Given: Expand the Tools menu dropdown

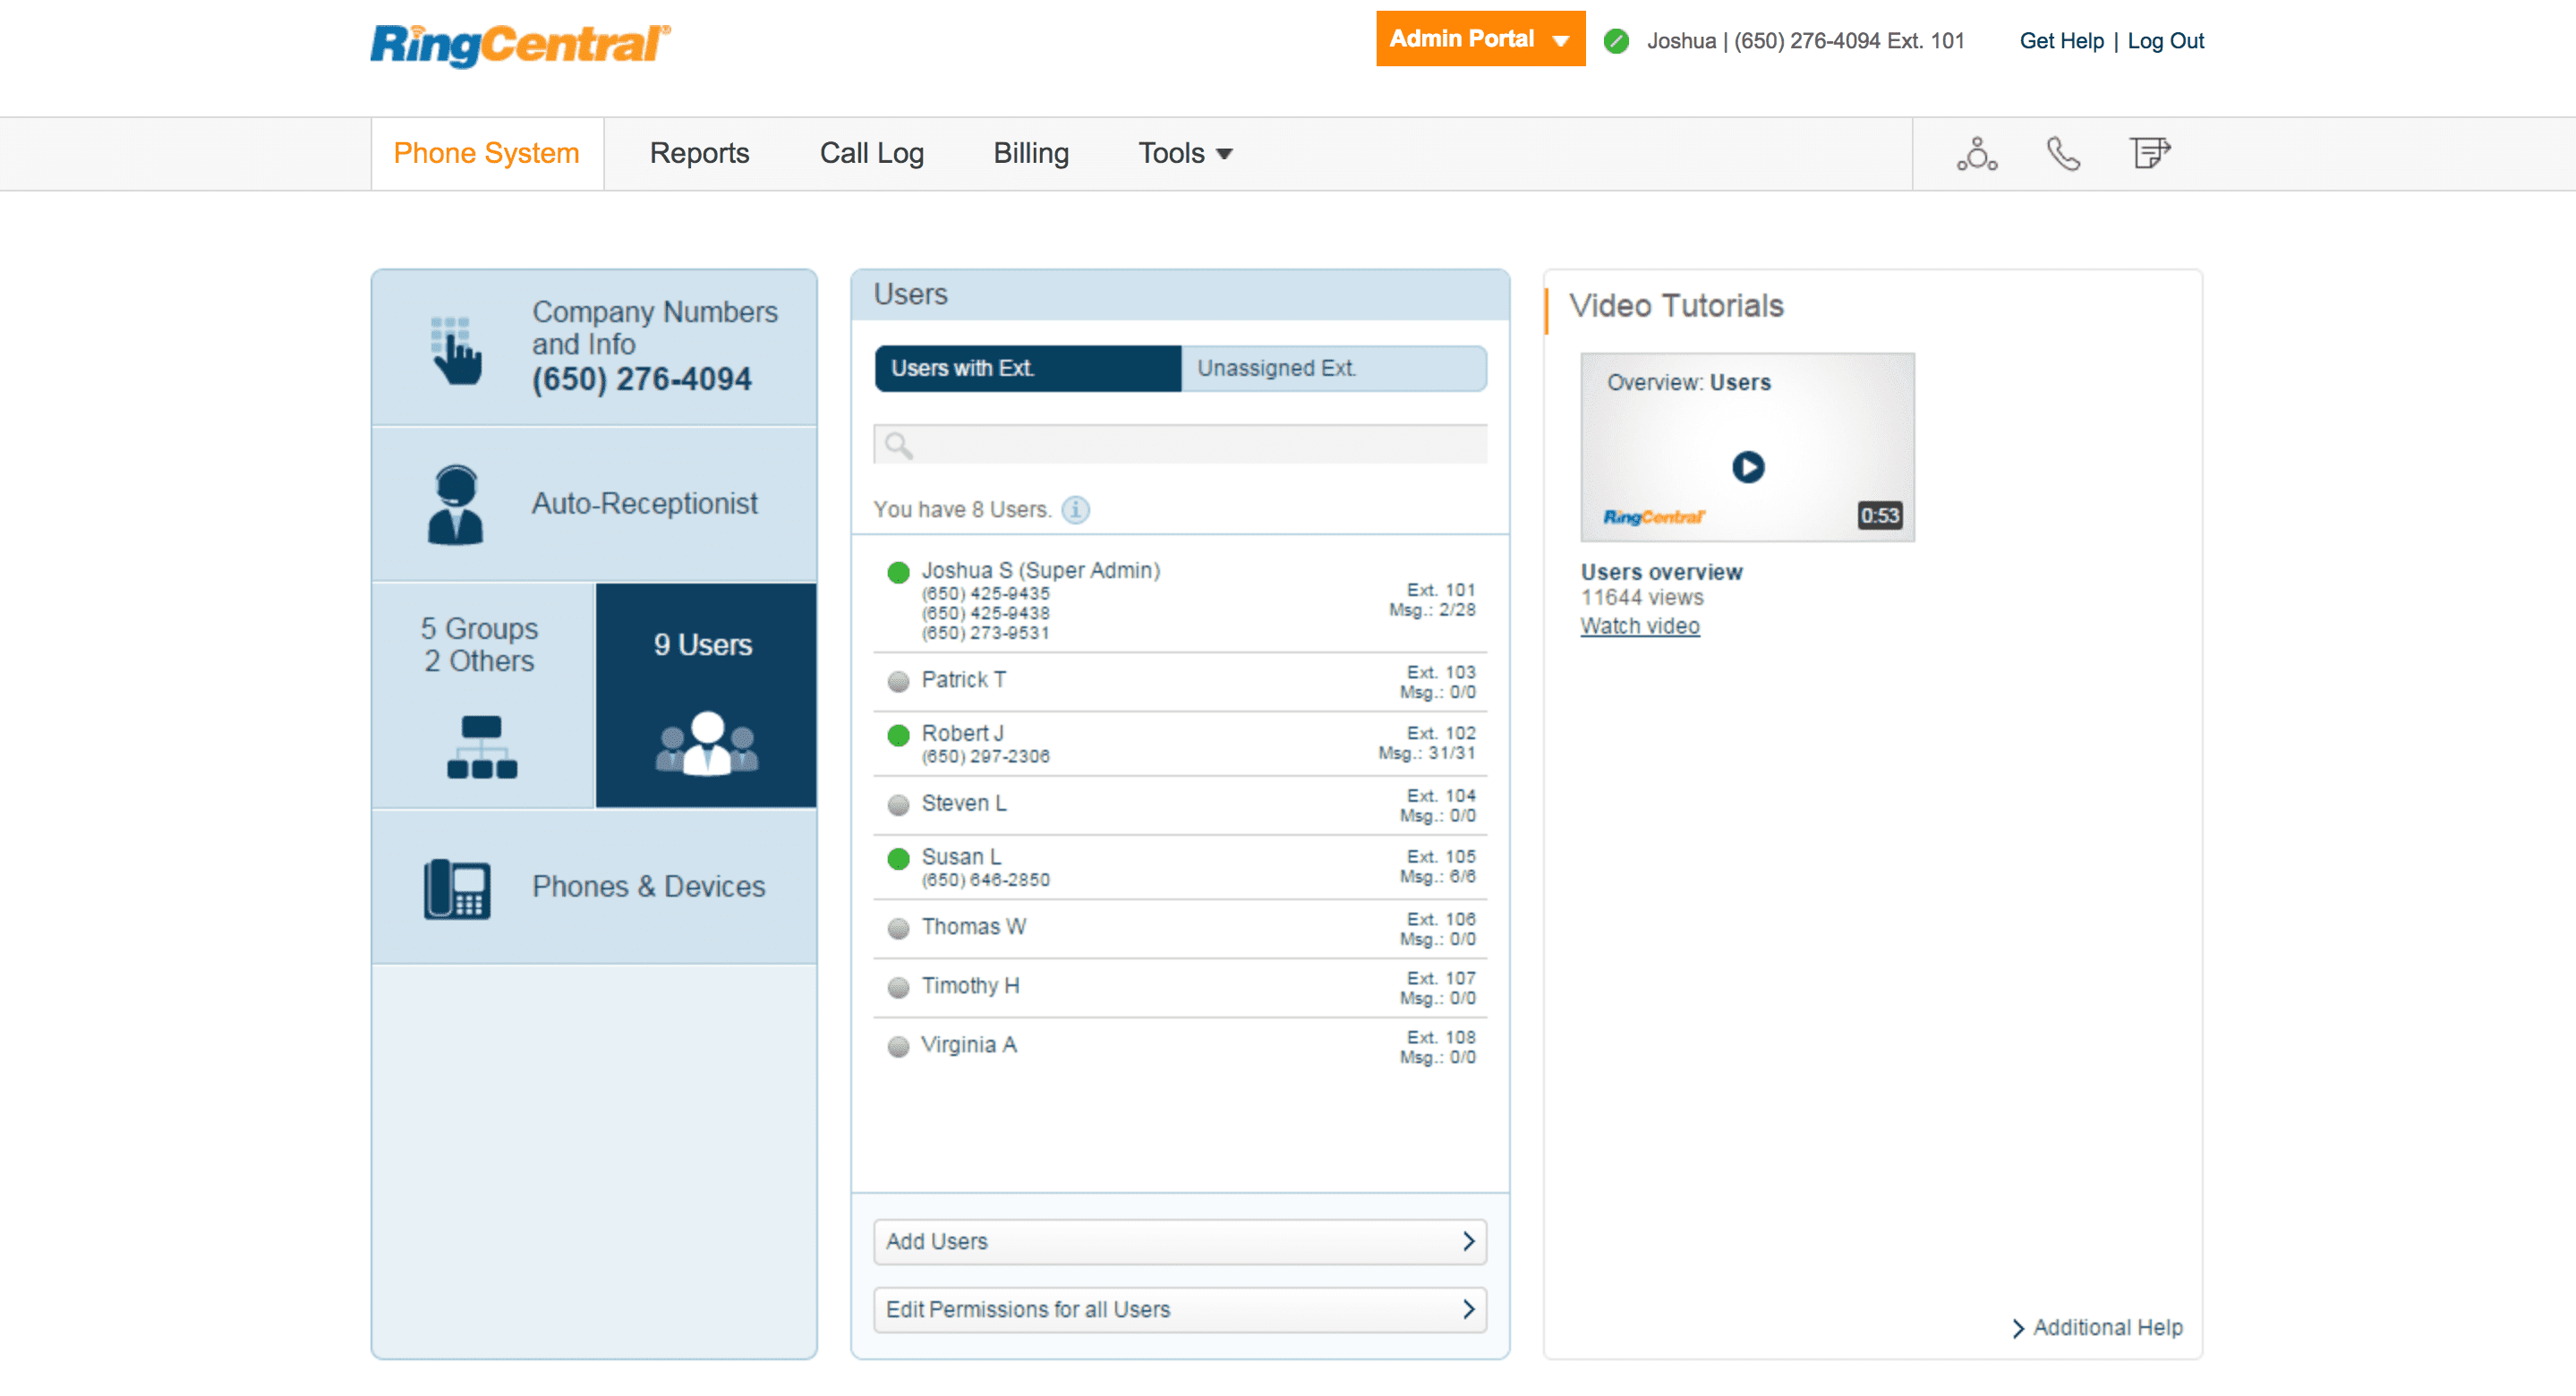Looking at the screenshot, I should tap(1185, 153).
